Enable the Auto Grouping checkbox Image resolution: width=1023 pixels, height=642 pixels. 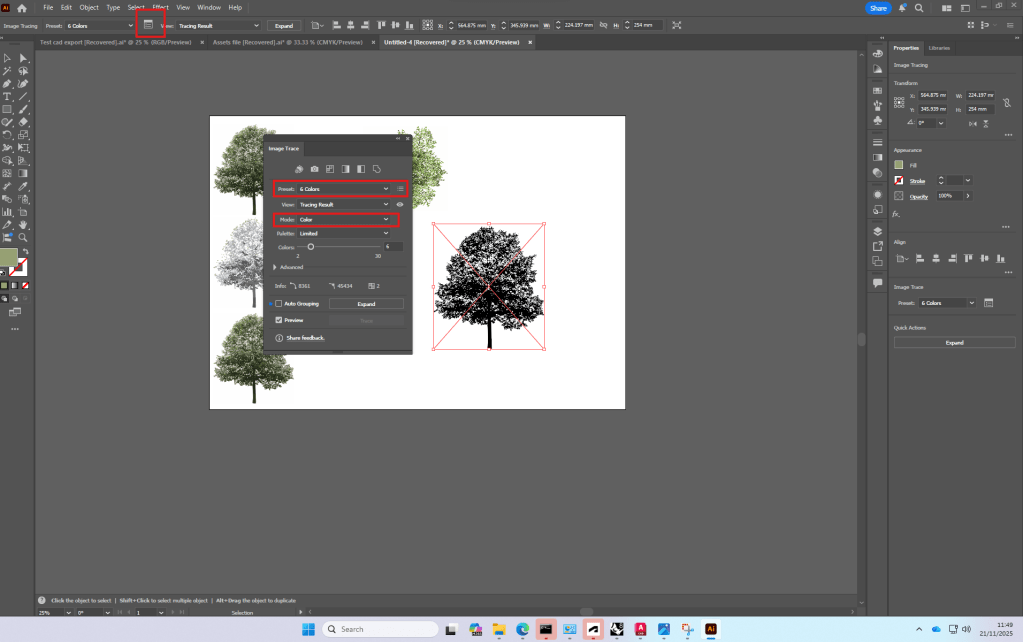(x=279, y=303)
